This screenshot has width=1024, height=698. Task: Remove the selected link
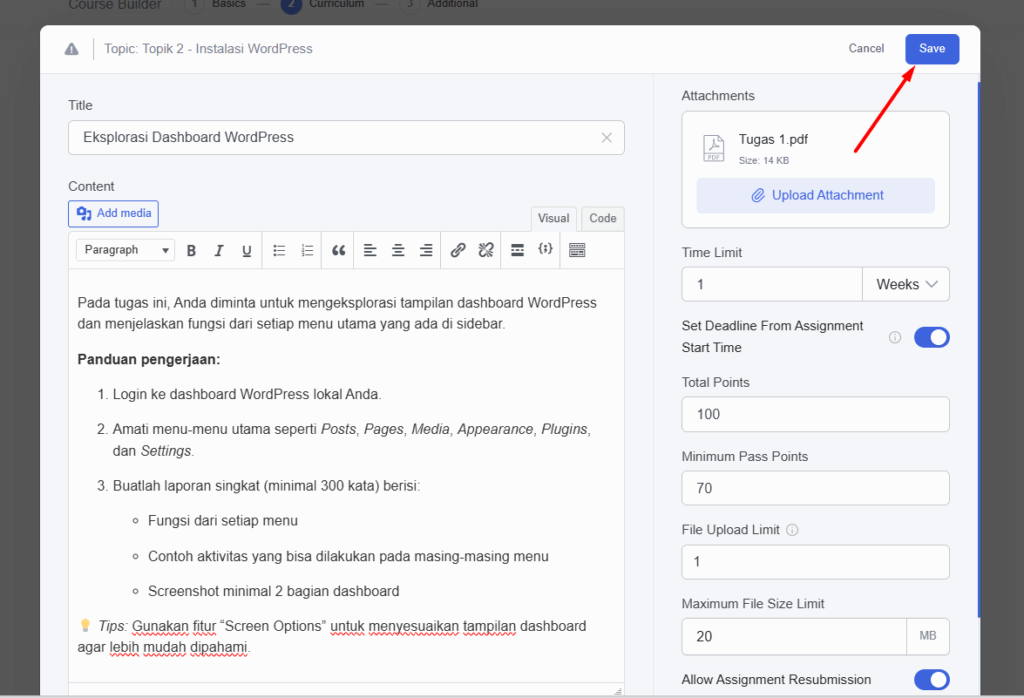tap(485, 250)
